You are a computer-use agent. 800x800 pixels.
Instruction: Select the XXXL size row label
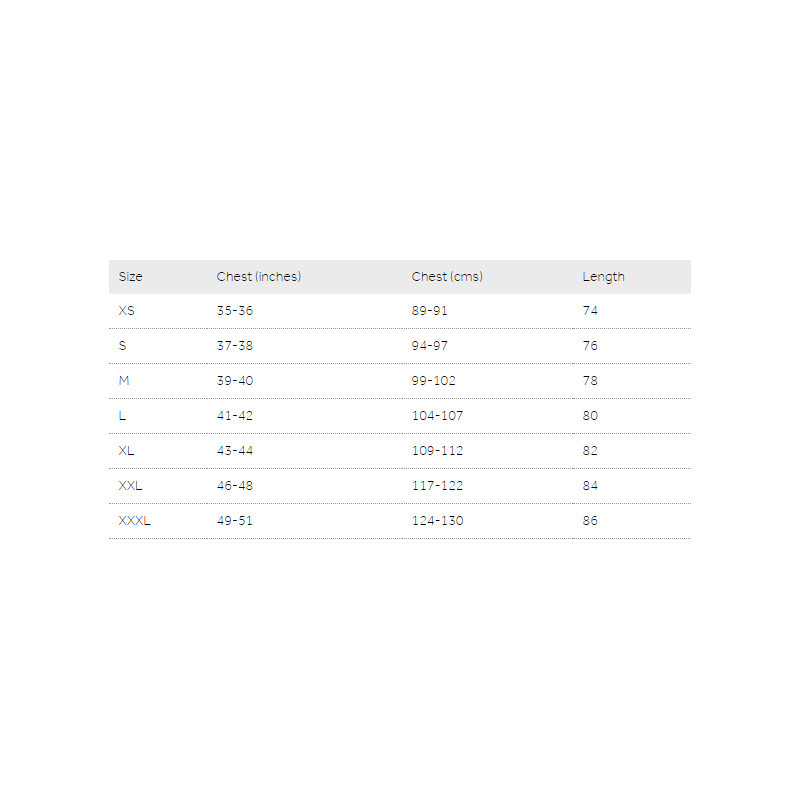[x=134, y=521]
